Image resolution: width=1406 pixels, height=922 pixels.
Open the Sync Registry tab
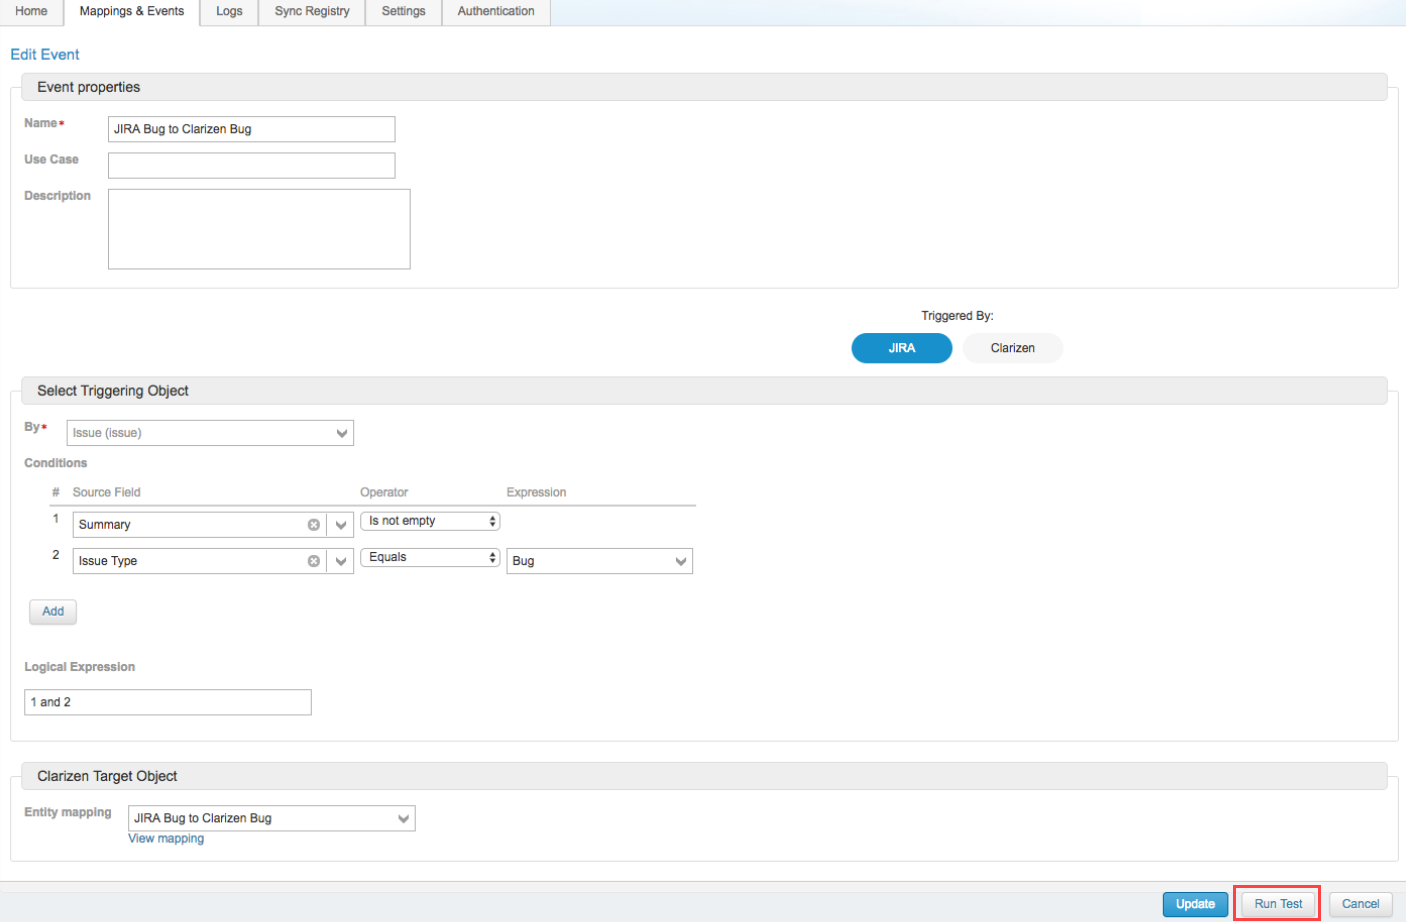click(312, 12)
